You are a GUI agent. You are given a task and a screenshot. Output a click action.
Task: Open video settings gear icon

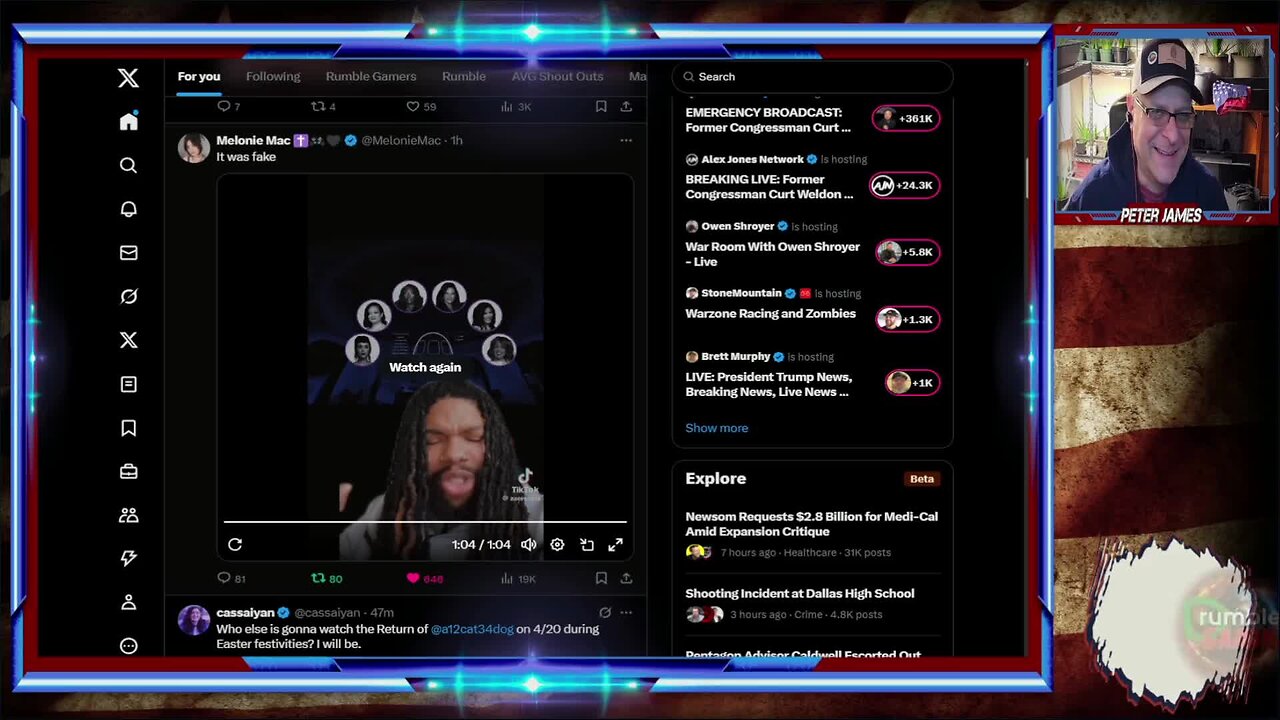[x=557, y=544]
